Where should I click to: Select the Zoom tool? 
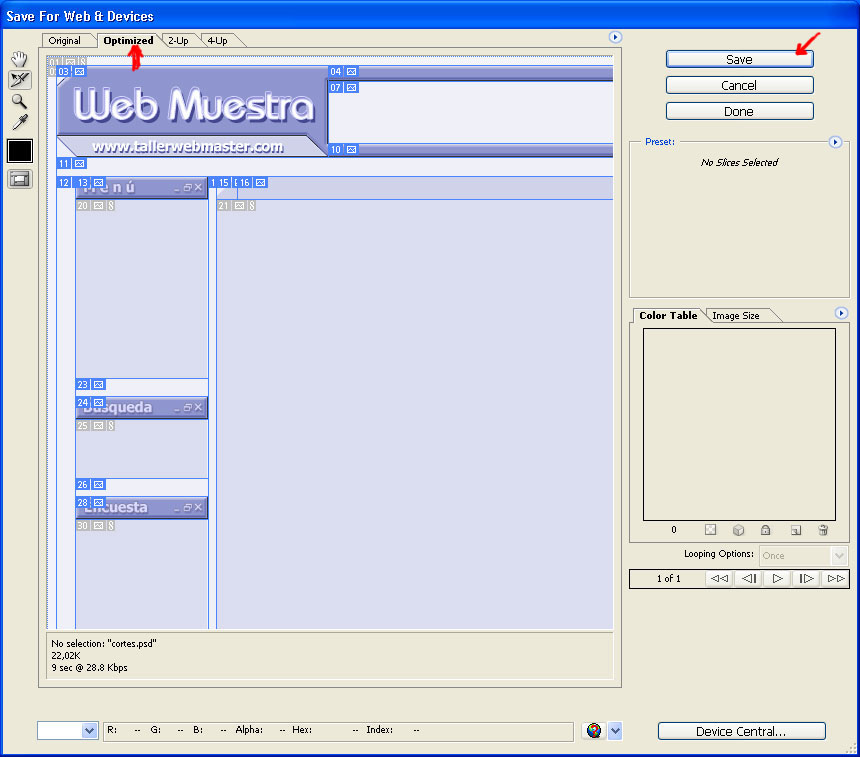18,102
